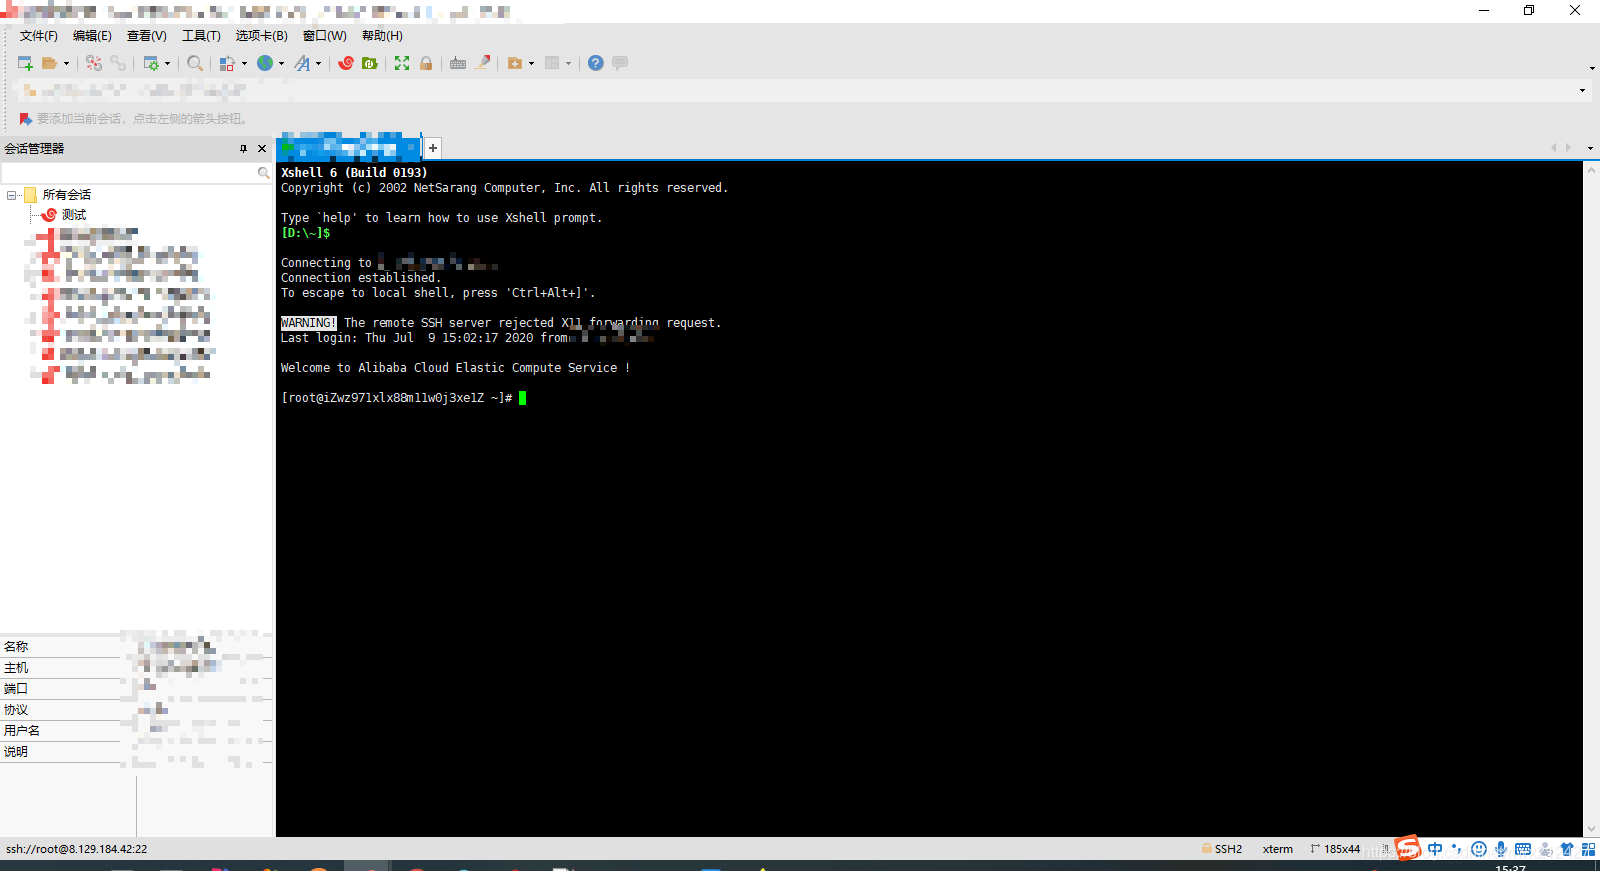This screenshot has width=1600, height=871.
Task: Open Session Properties gear icon
Action: [151, 63]
